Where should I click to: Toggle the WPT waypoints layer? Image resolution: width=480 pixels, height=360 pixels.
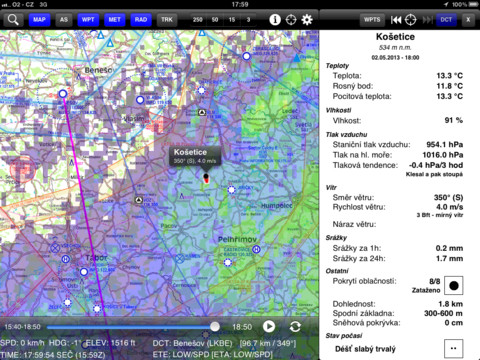(88, 20)
